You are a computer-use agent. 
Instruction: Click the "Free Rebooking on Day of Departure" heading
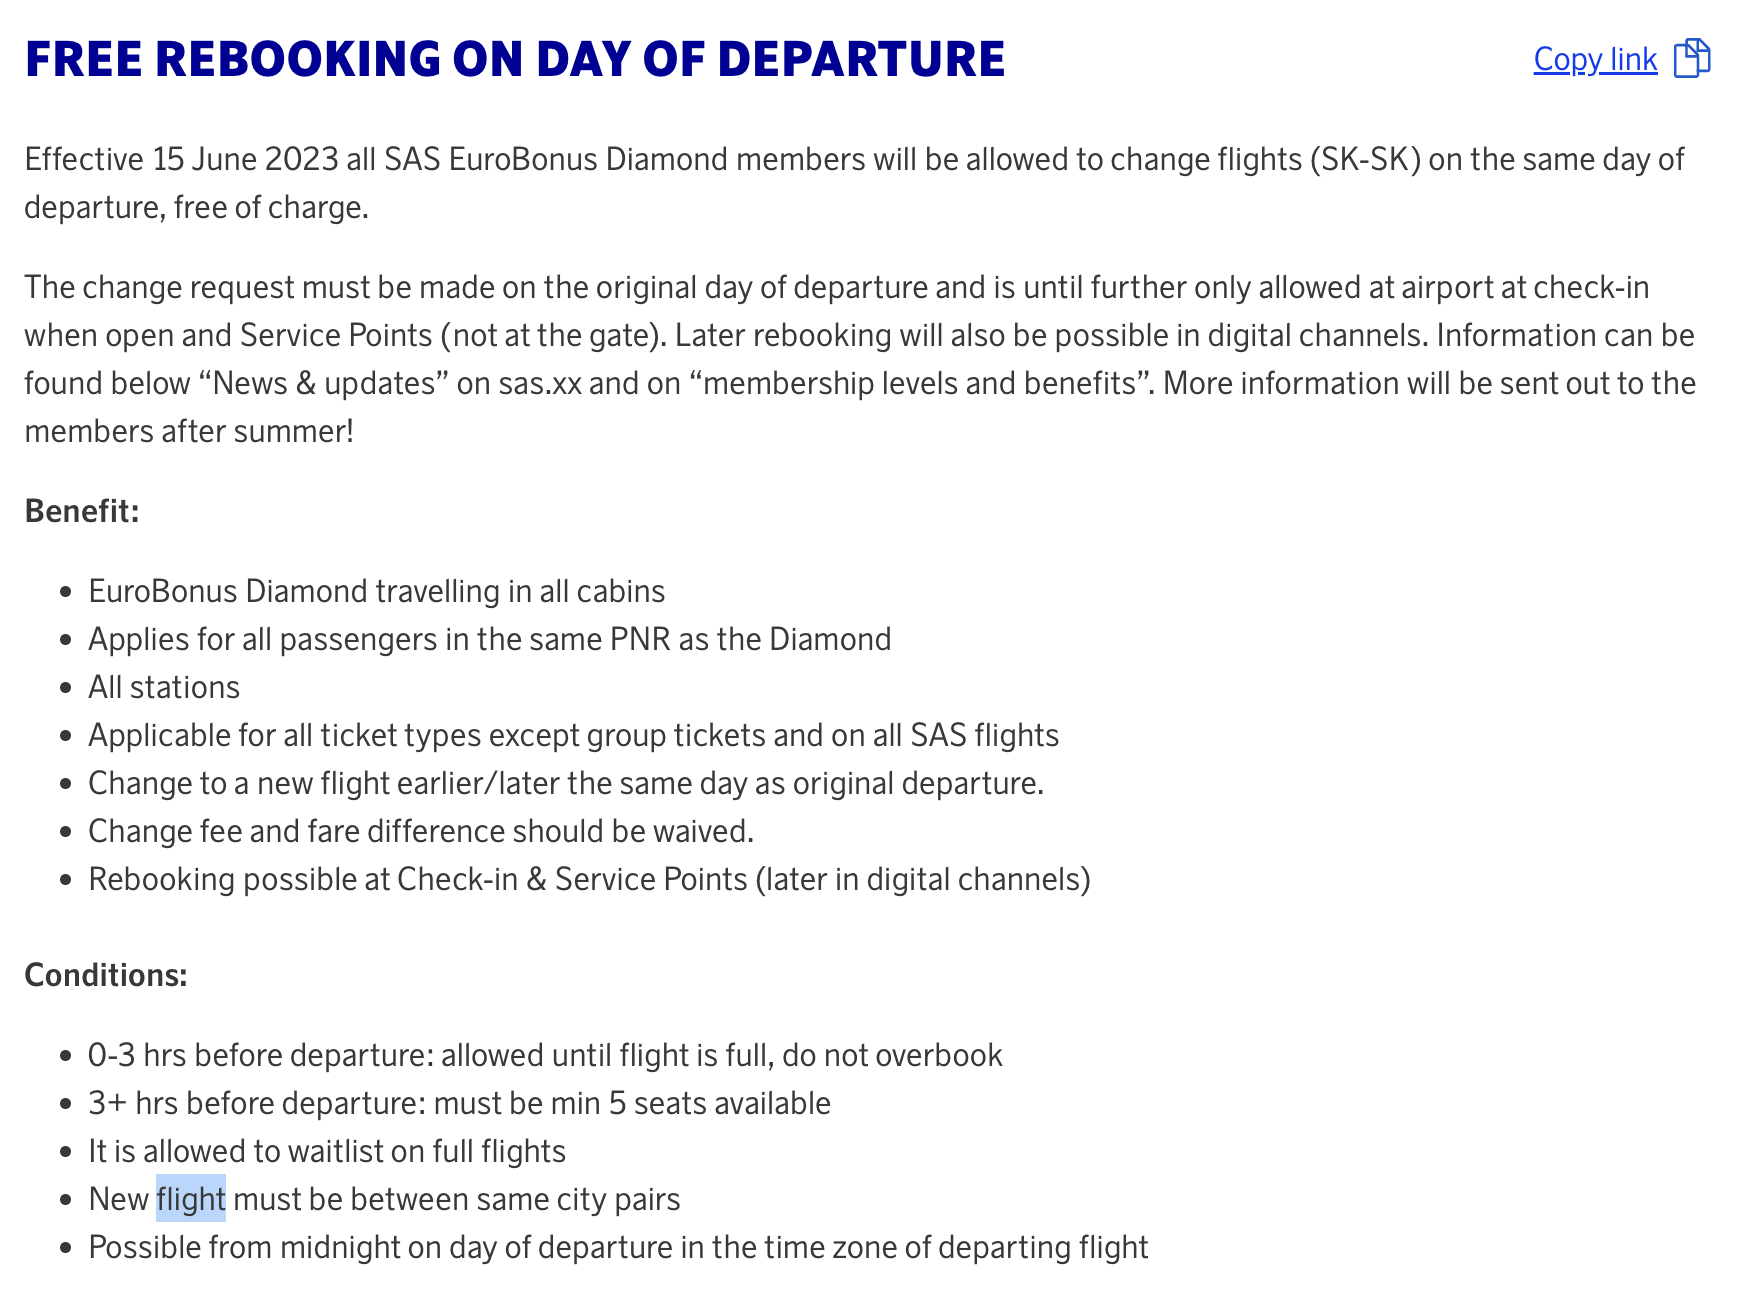point(515,59)
